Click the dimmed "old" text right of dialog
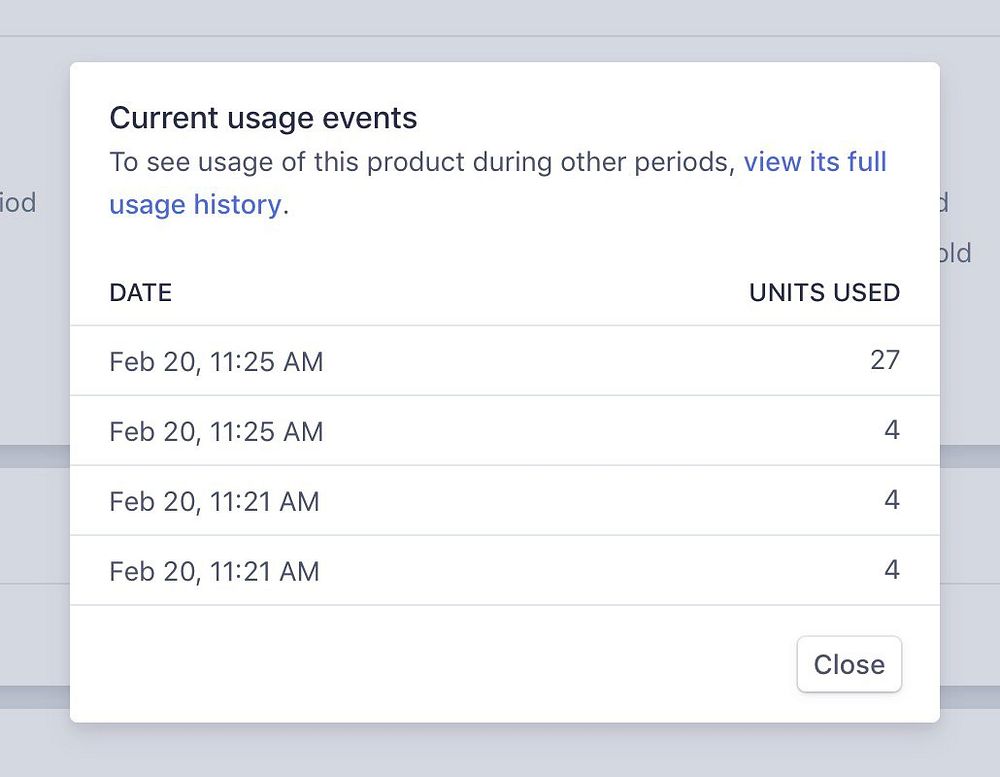1000x777 pixels. [x=956, y=253]
